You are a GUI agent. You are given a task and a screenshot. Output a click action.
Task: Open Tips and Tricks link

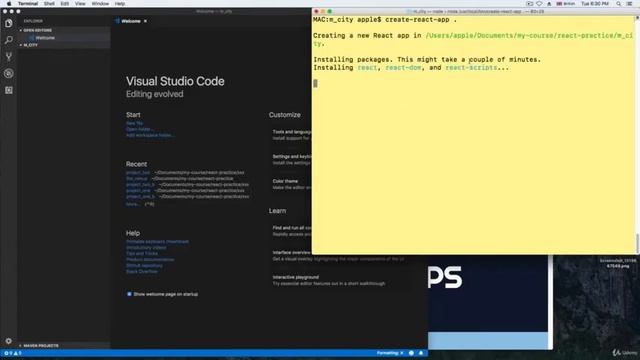pos(142,253)
